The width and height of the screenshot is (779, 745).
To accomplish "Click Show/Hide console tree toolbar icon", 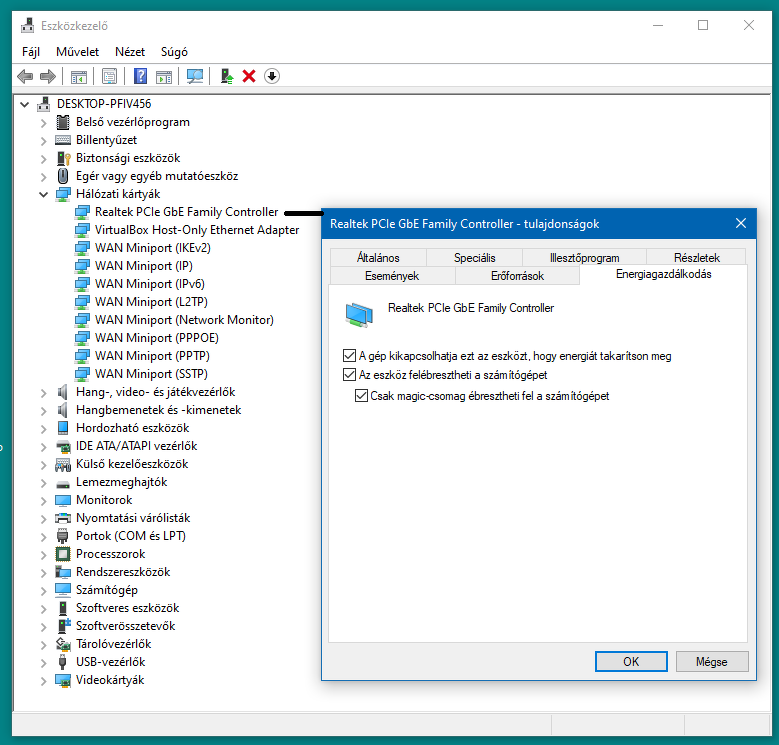I will pyautogui.click(x=78, y=76).
